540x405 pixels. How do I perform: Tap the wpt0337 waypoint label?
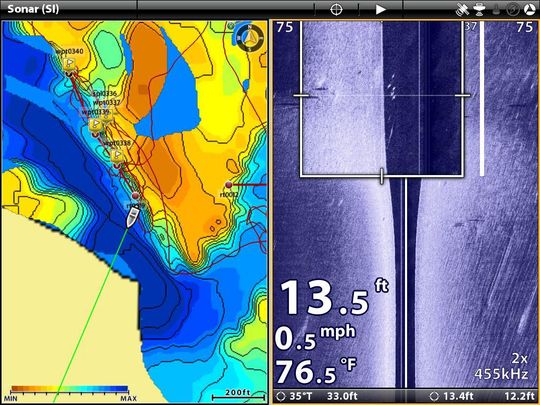pos(106,102)
